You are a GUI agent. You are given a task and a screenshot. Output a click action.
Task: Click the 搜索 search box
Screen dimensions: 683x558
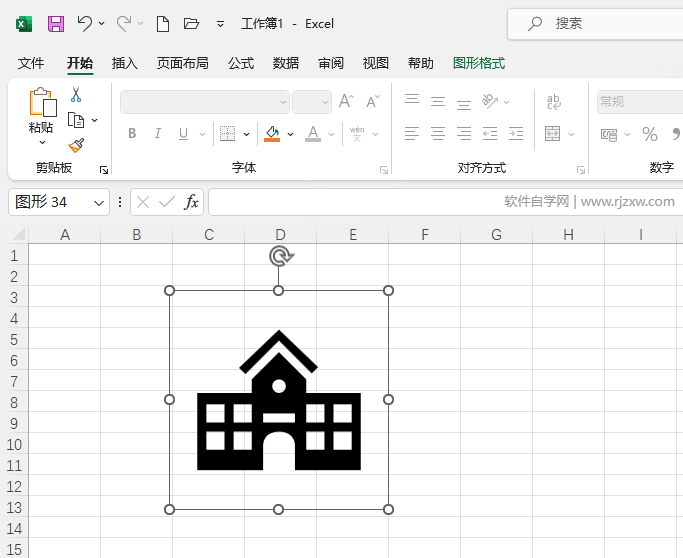tap(595, 24)
